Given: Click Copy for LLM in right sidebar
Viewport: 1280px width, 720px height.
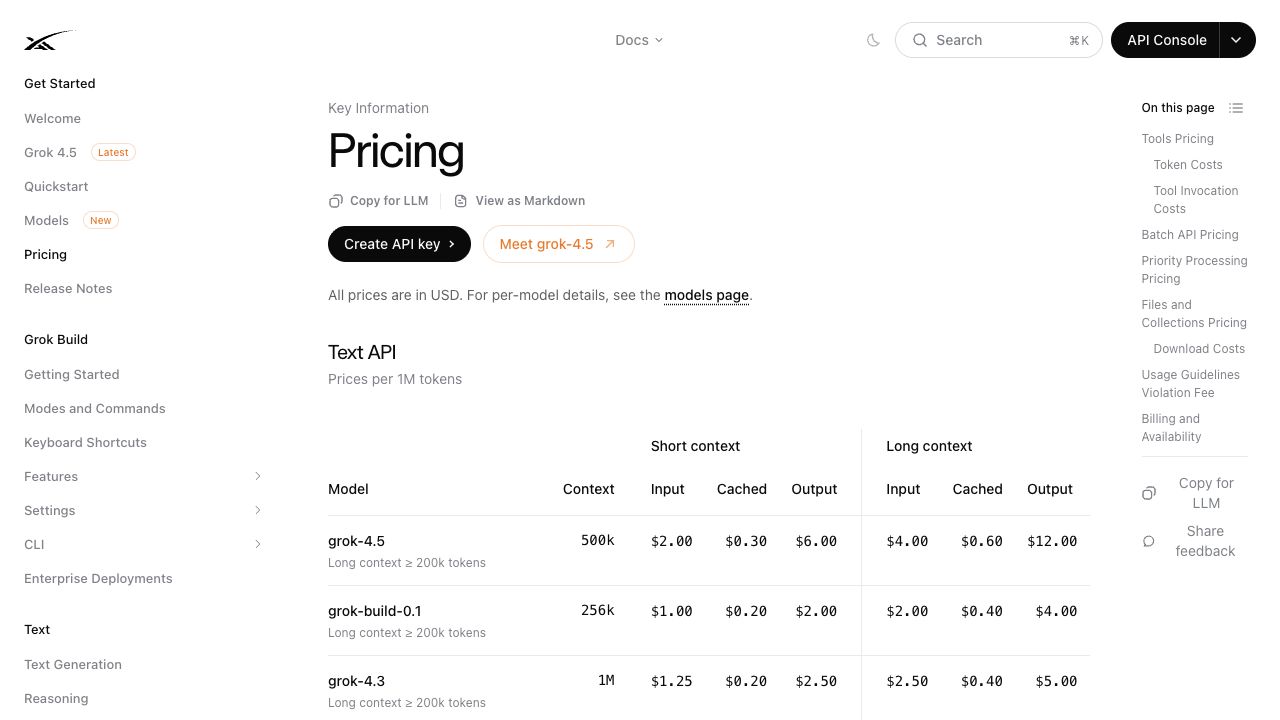Looking at the screenshot, I should point(1193,493).
